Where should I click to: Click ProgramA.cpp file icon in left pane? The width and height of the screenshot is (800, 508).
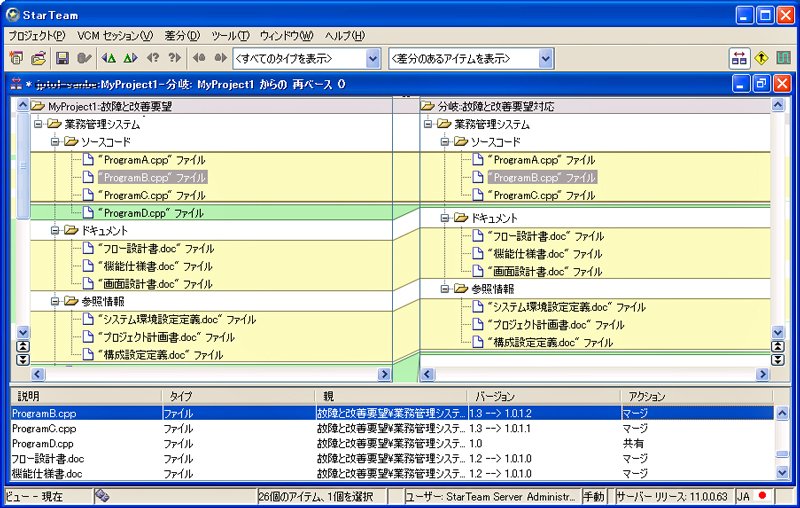(88, 160)
